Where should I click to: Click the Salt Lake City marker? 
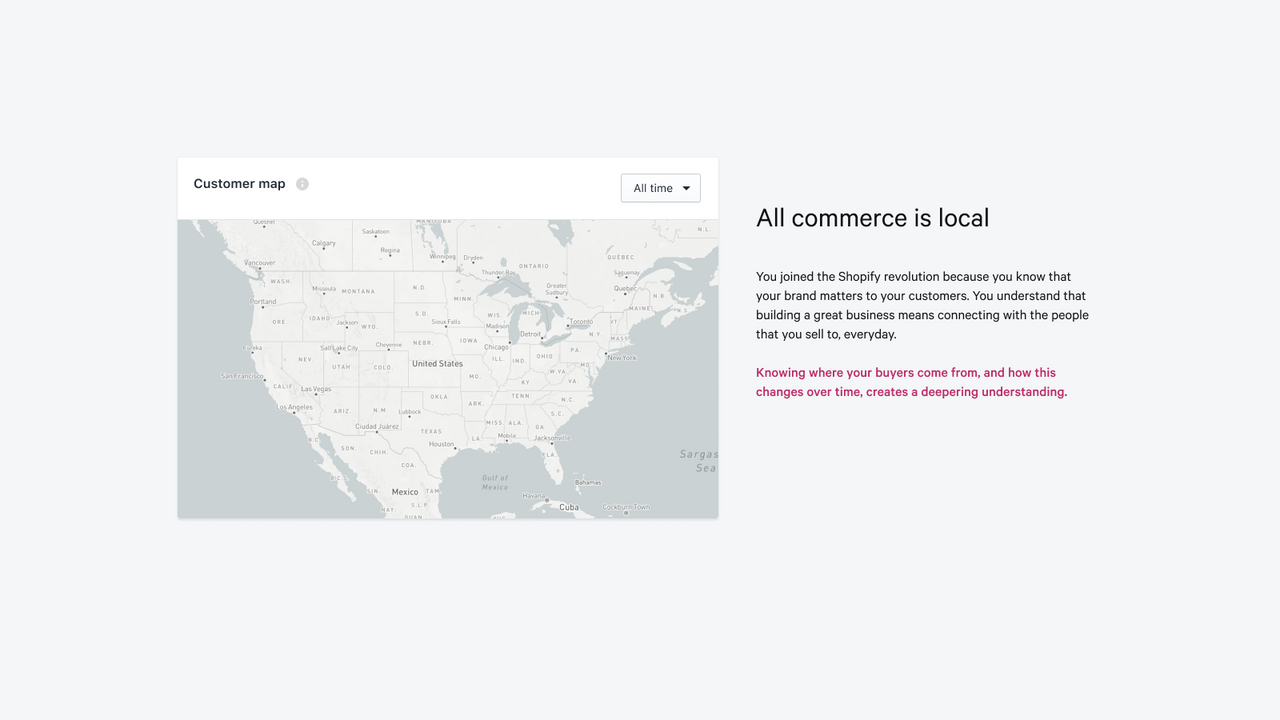tap(339, 352)
